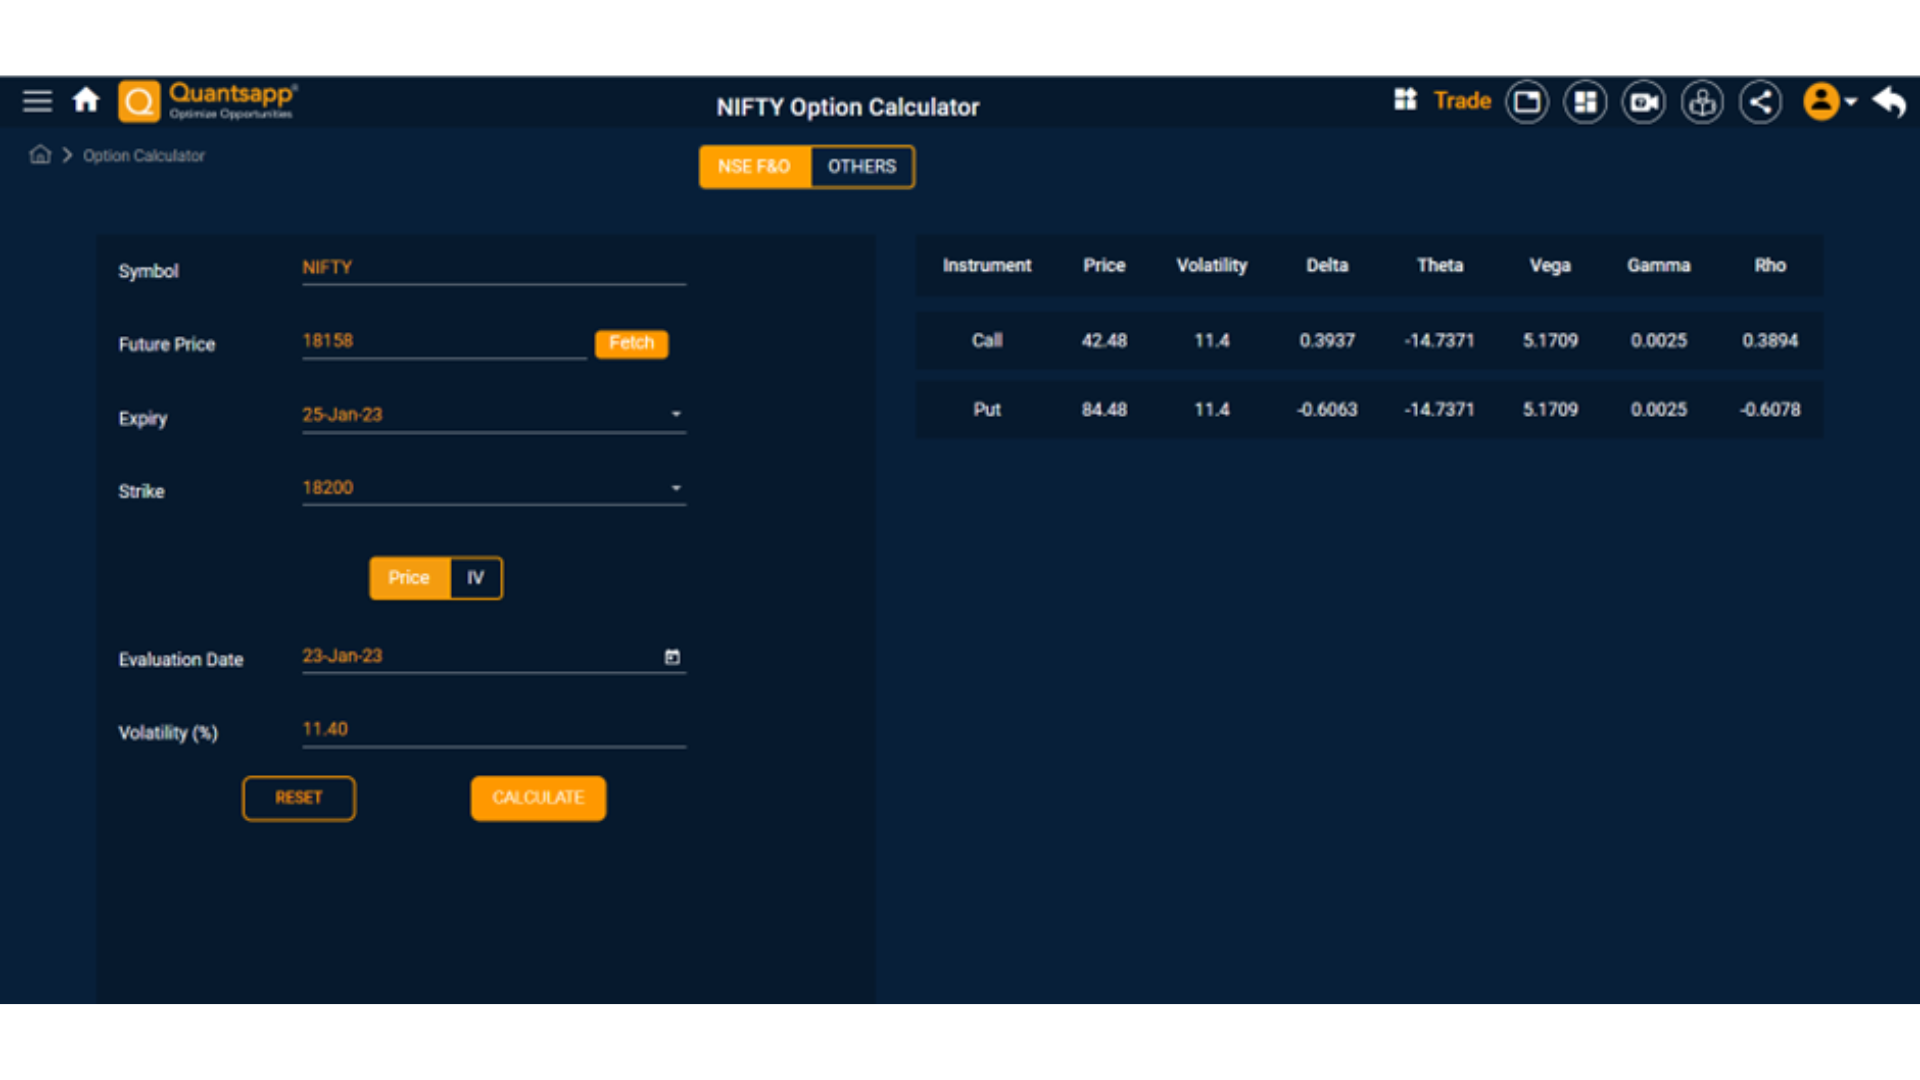
Task: Open the Trade menu item
Action: point(1462,101)
